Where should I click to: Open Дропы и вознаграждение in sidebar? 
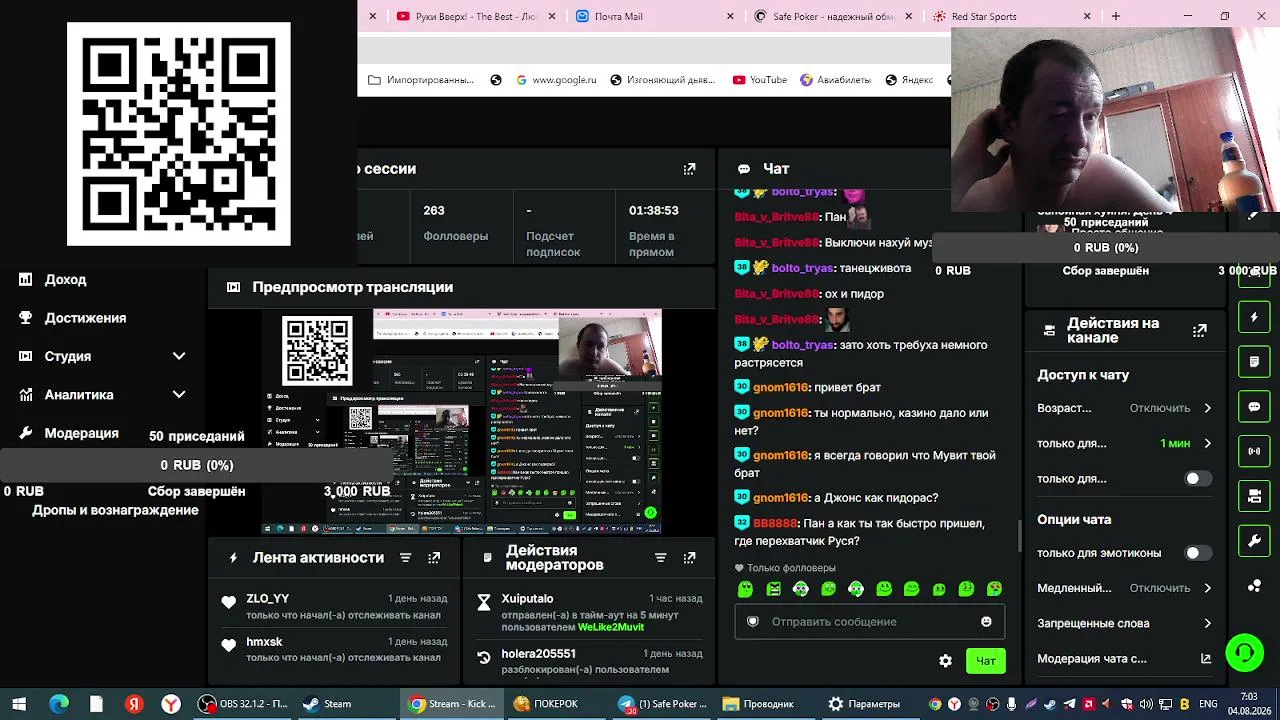pyautogui.click(x=115, y=510)
